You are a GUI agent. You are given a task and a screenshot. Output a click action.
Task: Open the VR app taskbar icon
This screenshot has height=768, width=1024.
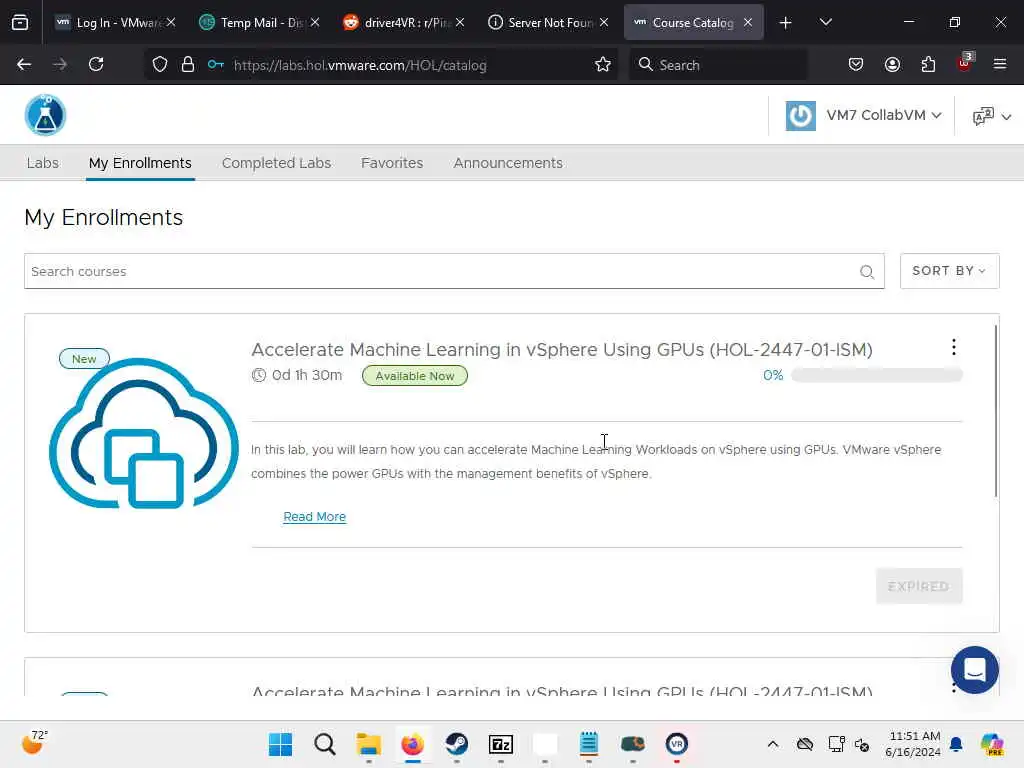tap(677, 744)
